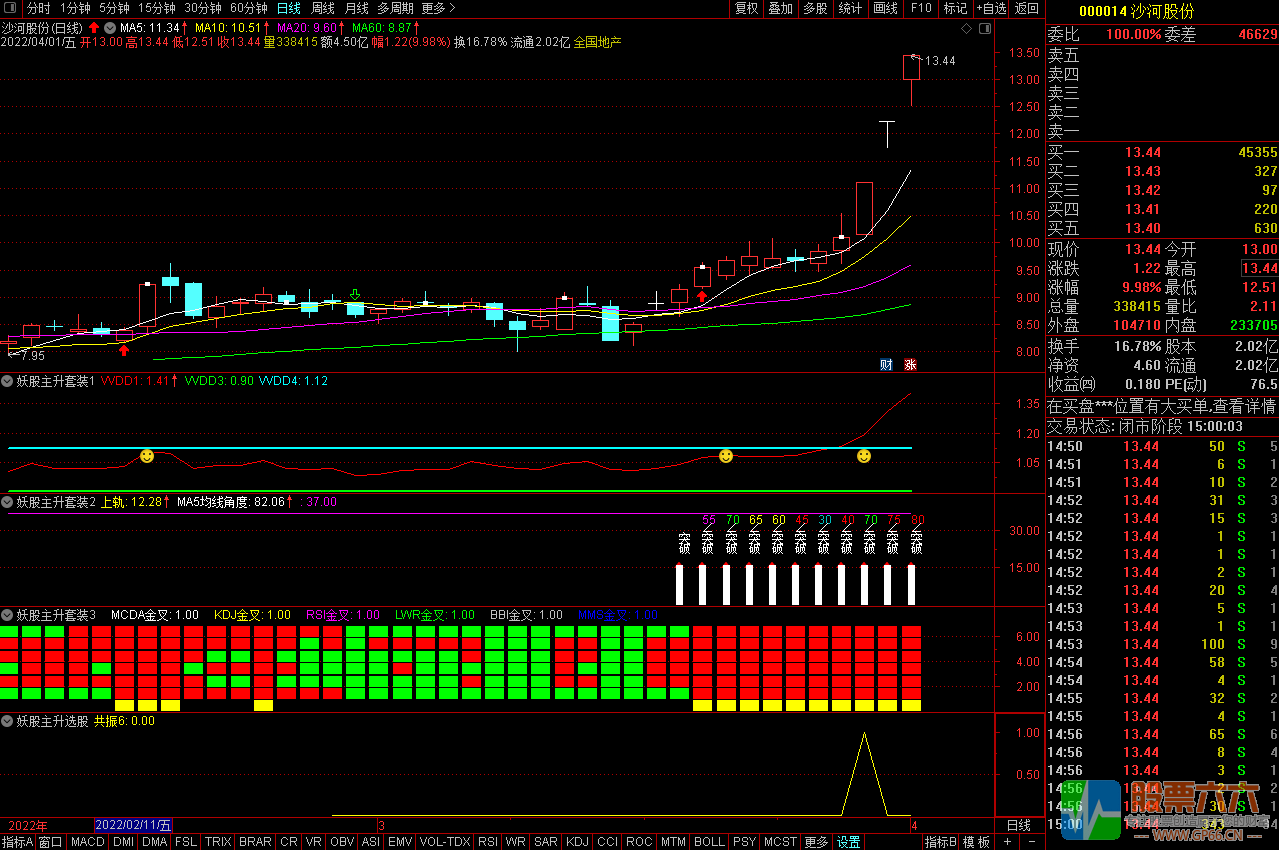Image resolution: width=1279 pixels, height=850 pixels.
Task: Select BOLL indicator tab
Action: [709, 842]
